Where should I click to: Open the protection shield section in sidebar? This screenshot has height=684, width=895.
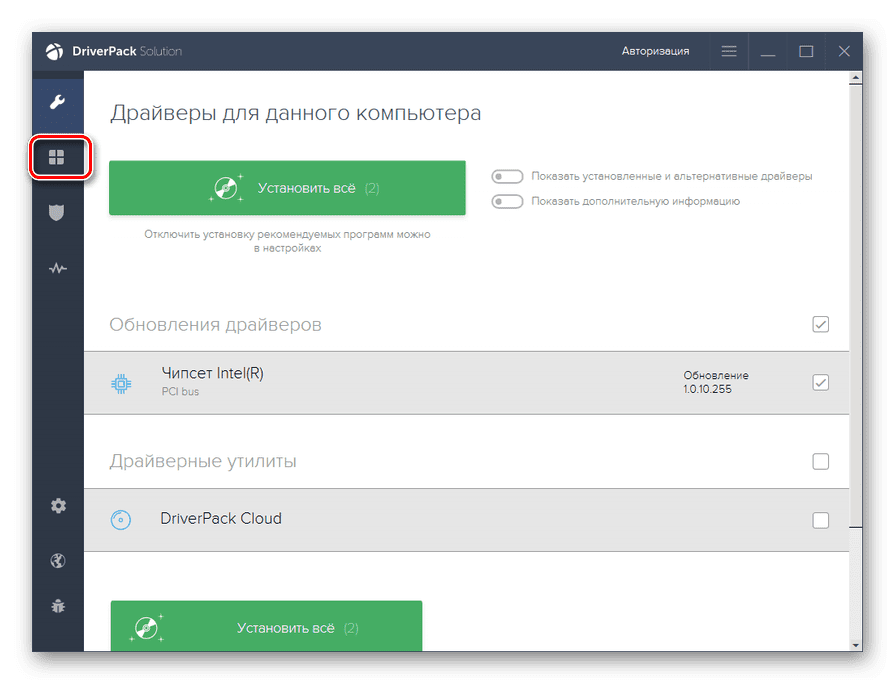tap(57, 212)
